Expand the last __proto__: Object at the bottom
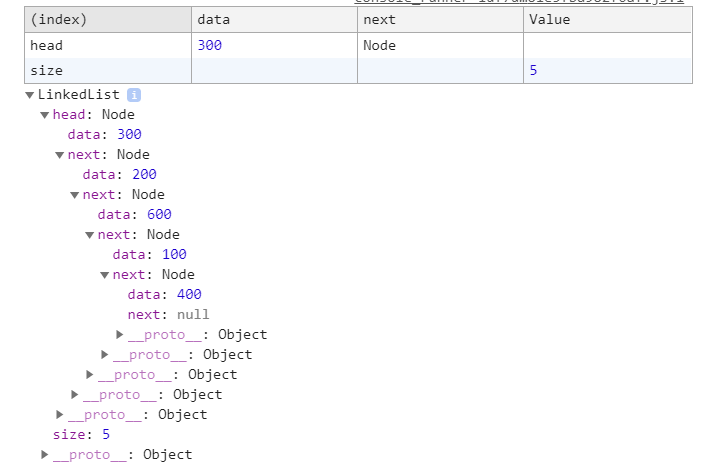The height and width of the screenshot is (464, 715). tap(45, 454)
